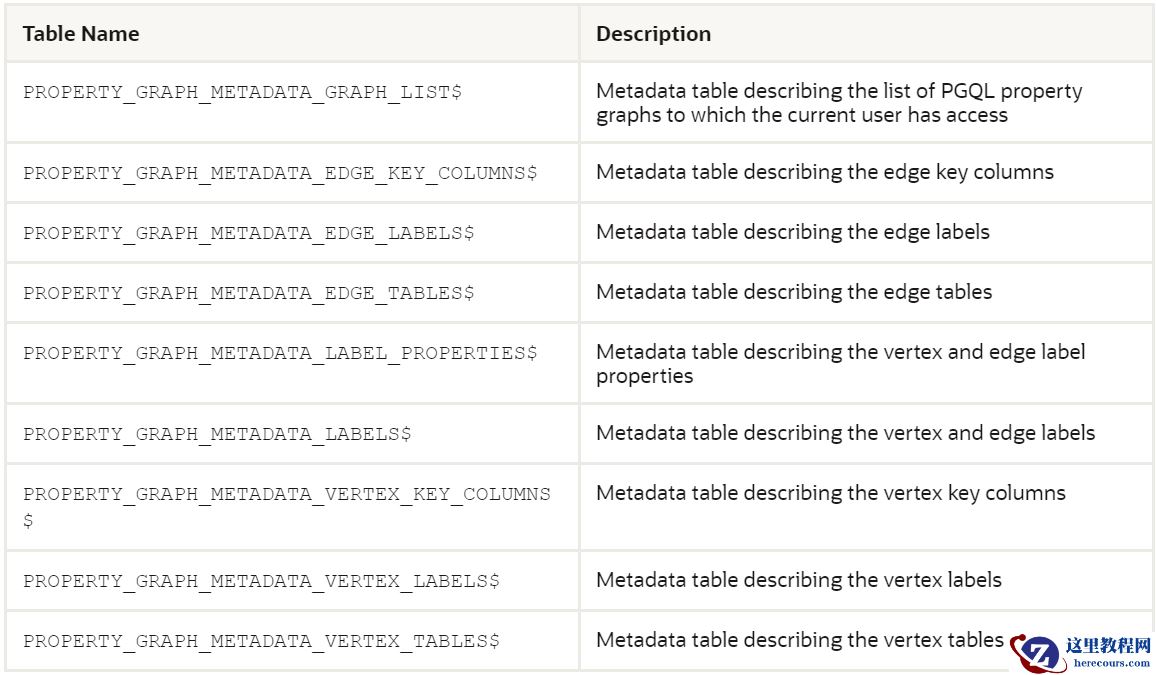The image size is (1156, 675).
Task: Select PROPERTY_GRAPH_METADATA_VERTEX_TABLES$ table name
Action: tap(261, 641)
